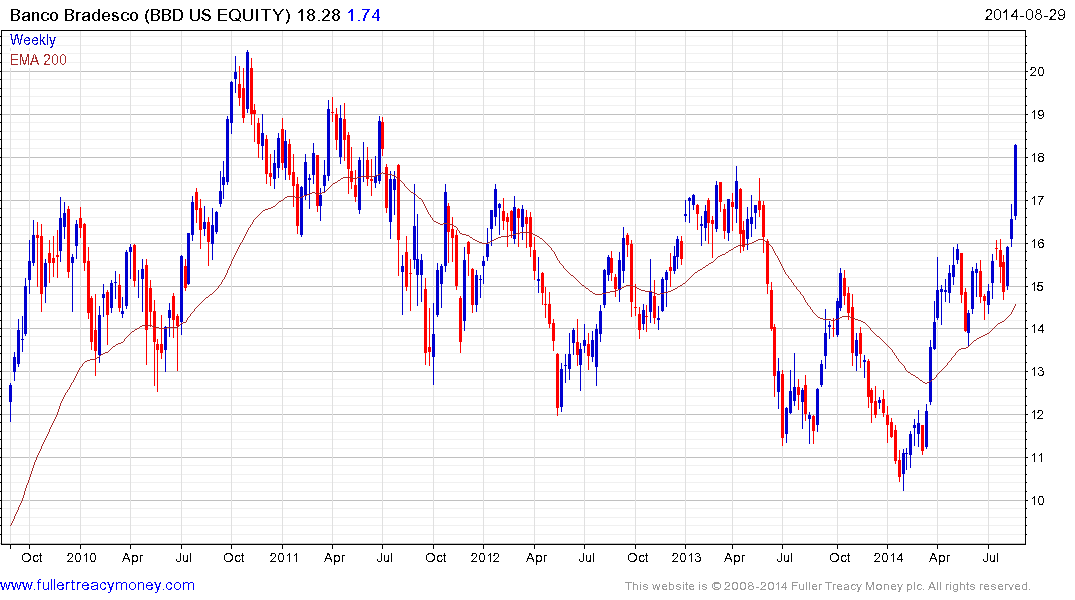This screenshot has width=1075, height=600.
Task: Click the final Jul label after 2014
Action: pos(990,557)
